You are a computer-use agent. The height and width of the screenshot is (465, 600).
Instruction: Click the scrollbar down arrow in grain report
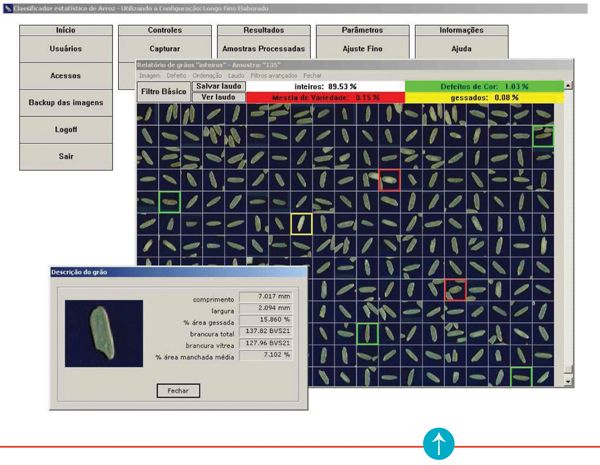569,380
